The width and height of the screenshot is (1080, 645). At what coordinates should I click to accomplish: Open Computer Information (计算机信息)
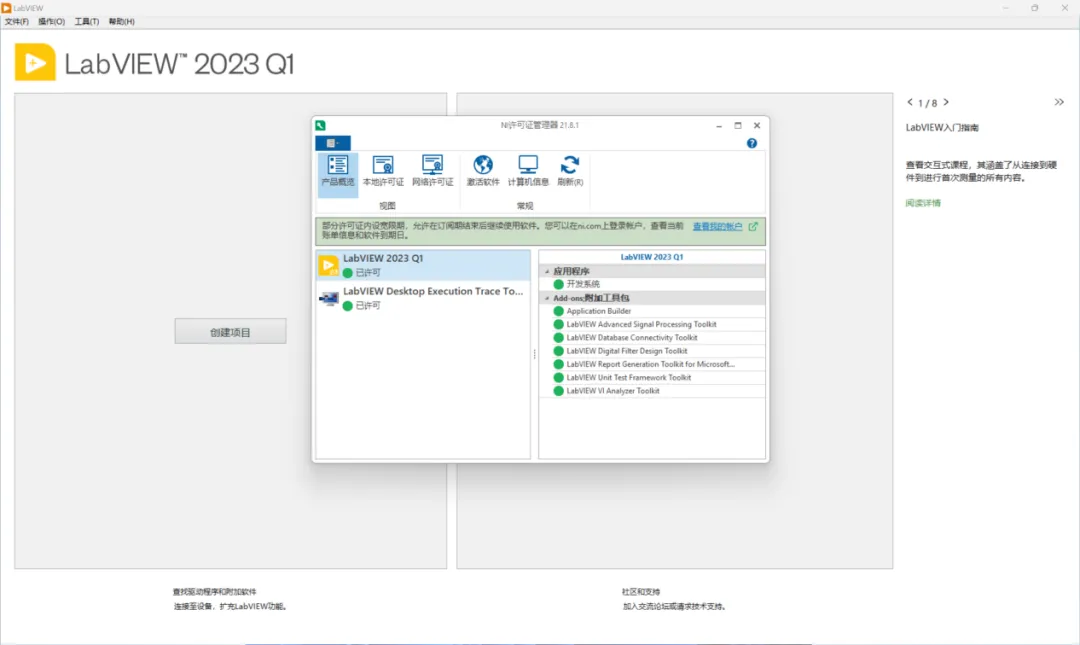528,171
